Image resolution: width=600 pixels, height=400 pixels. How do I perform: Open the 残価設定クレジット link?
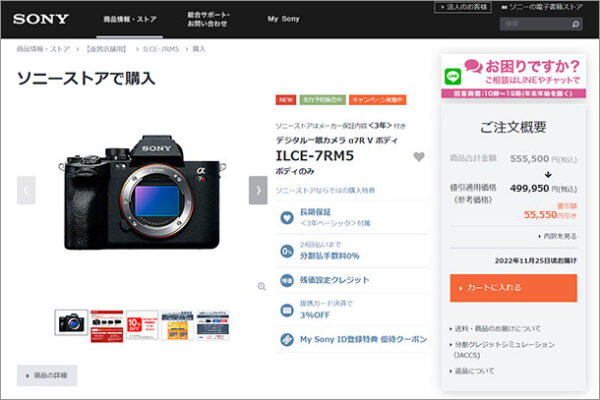tap(334, 280)
